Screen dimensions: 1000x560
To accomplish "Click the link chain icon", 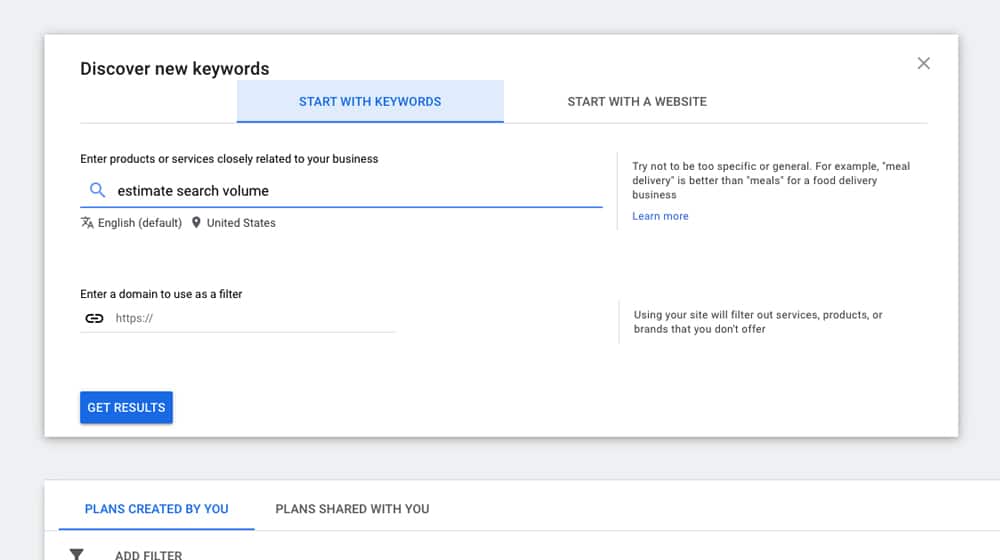I will click(x=94, y=318).
